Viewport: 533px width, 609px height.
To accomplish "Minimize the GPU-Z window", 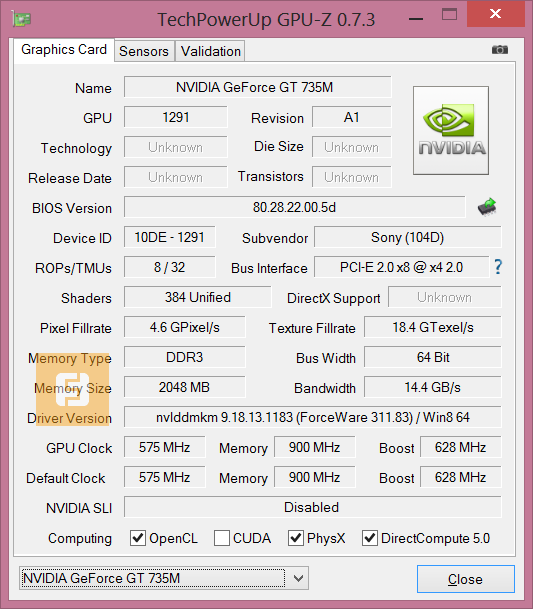I will click(416, 19).
